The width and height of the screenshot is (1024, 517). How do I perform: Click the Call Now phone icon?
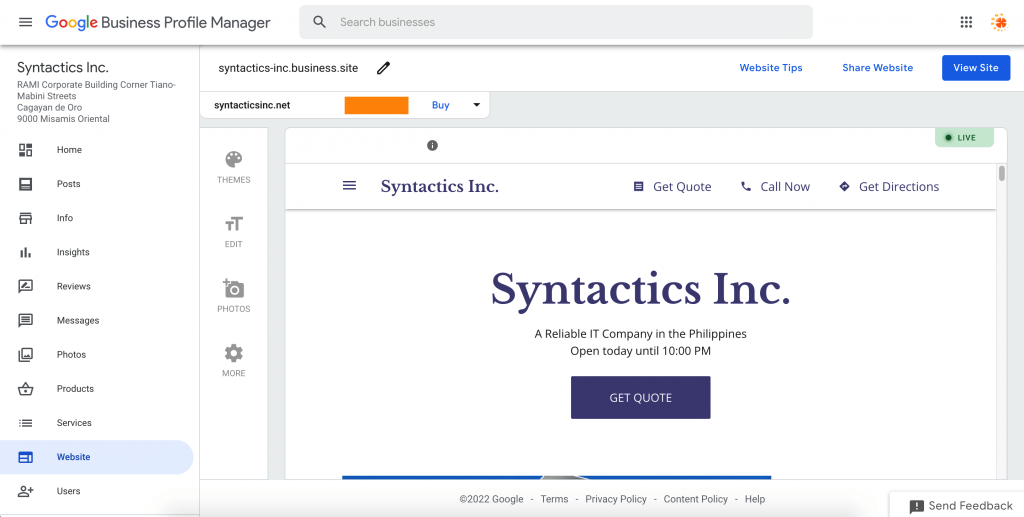746,187
